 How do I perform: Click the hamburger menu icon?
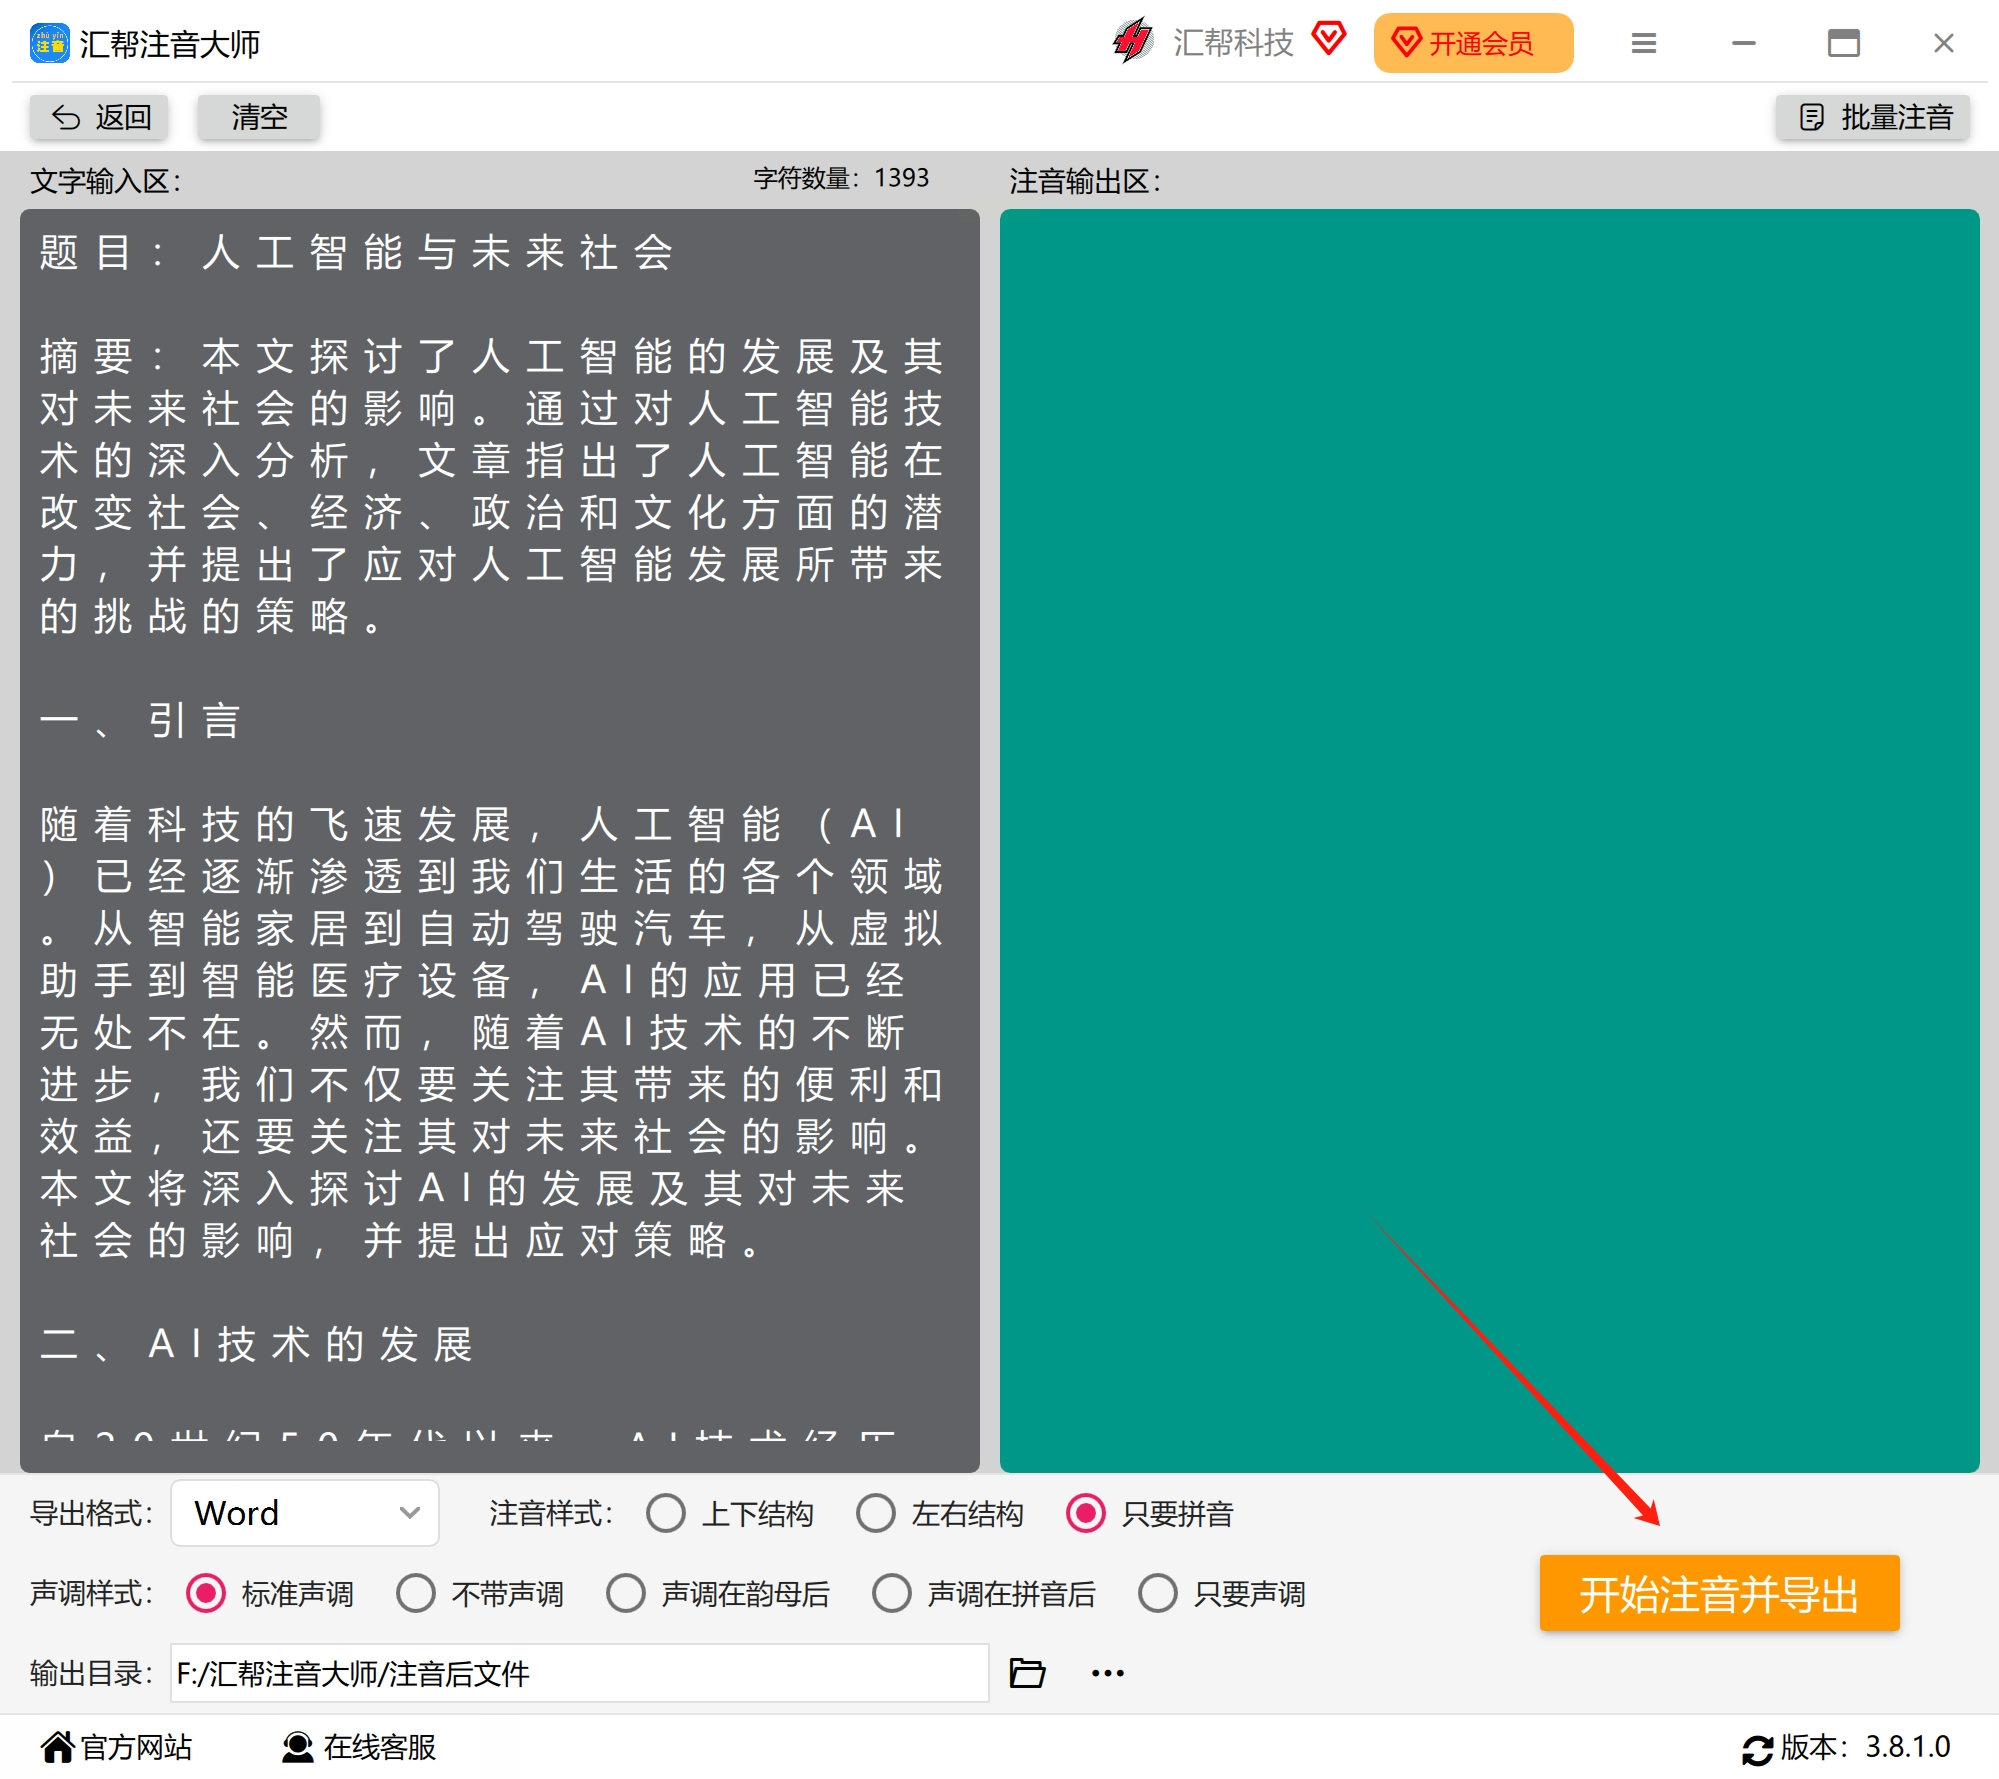click(x=1644, y=43)
